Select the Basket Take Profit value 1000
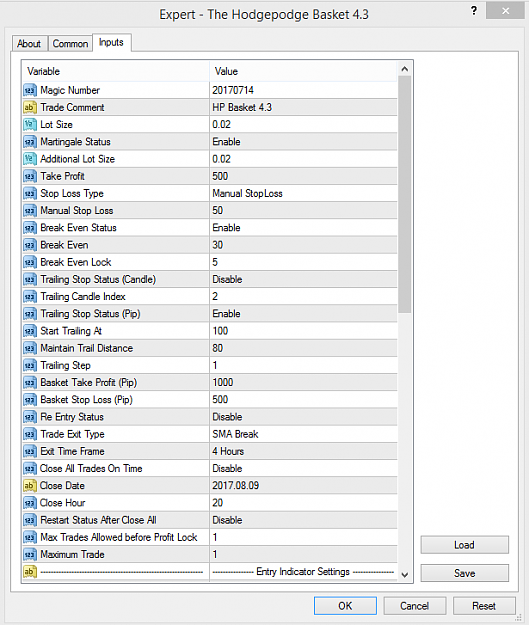 303,382
